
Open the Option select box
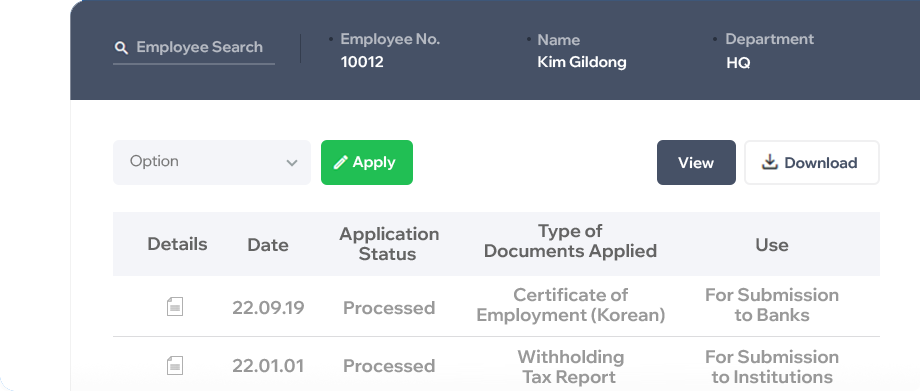point(212,163)
